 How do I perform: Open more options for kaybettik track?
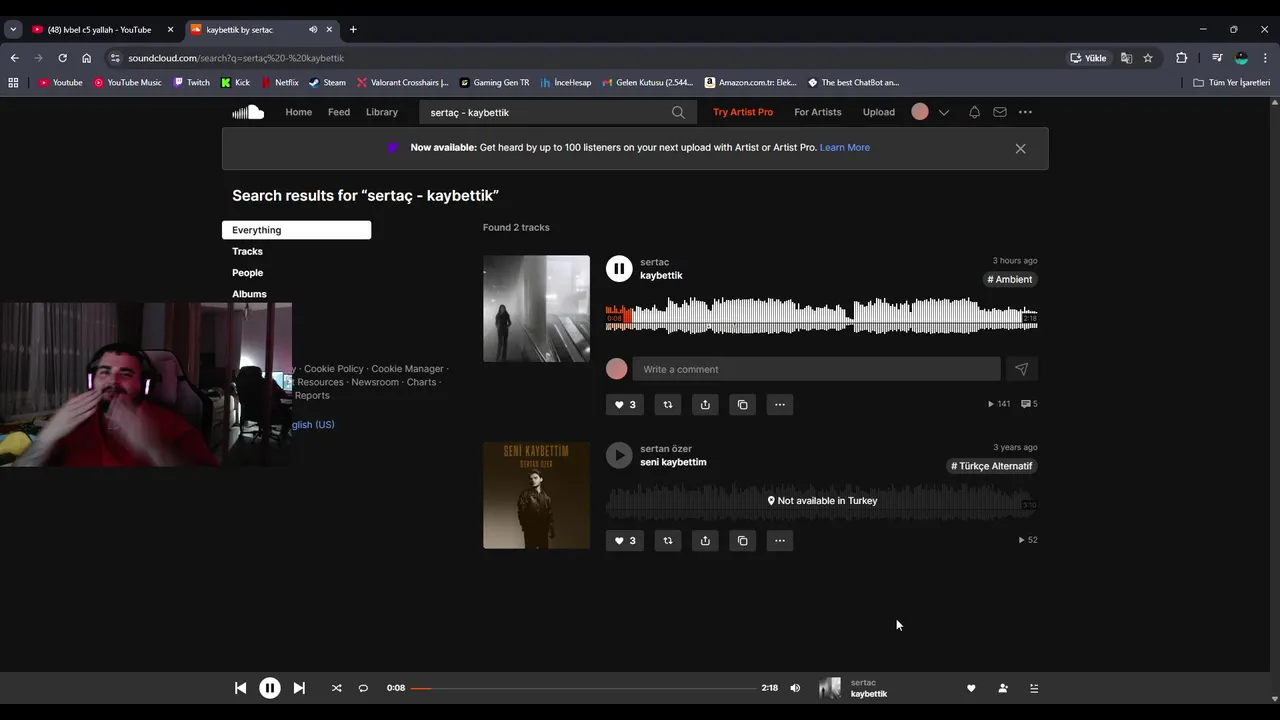click(x=780, y=404)
